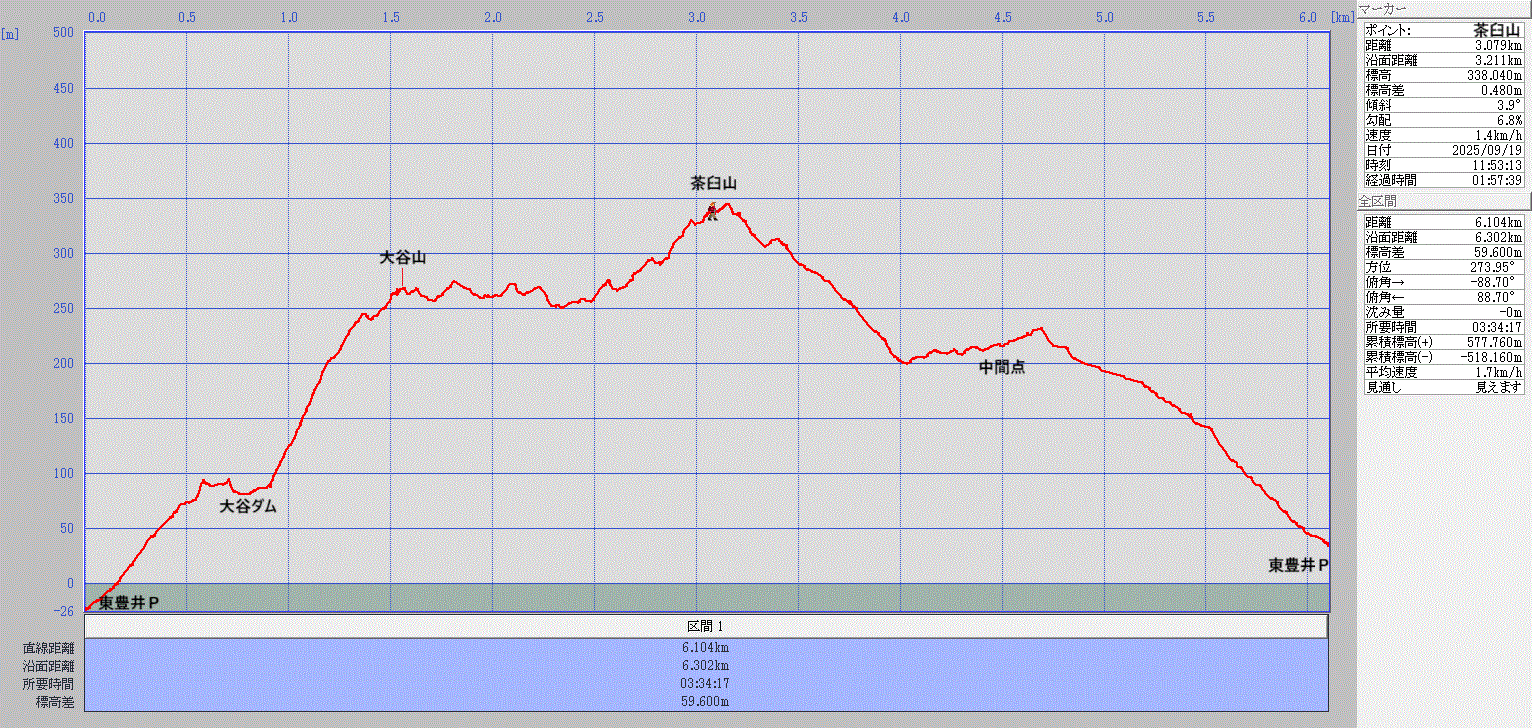Click the ending 東豊井P label at bottom right
Image resolution: width=1532 pixels, height=728 pixels.
pos(1298,565)
